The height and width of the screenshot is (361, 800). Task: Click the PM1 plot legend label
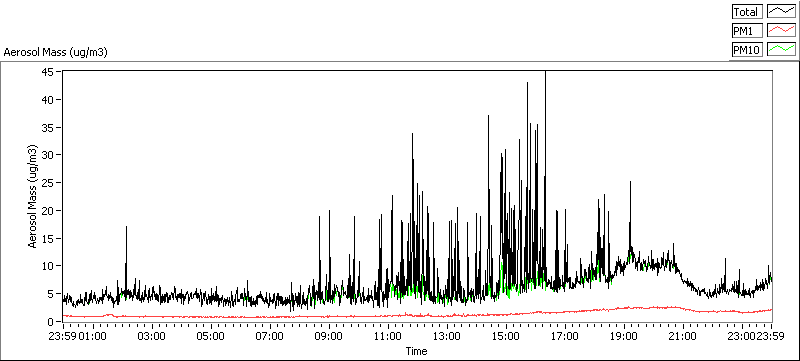[747, 31]
